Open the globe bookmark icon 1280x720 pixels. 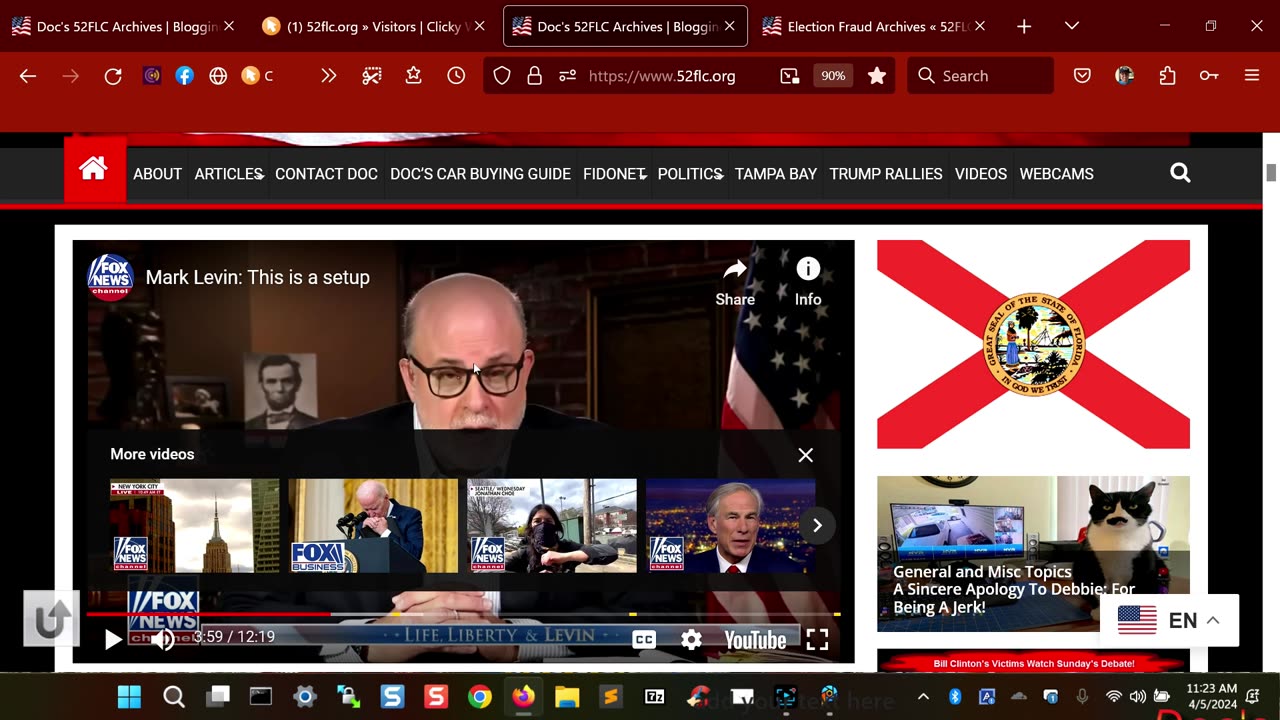[218, 76]
